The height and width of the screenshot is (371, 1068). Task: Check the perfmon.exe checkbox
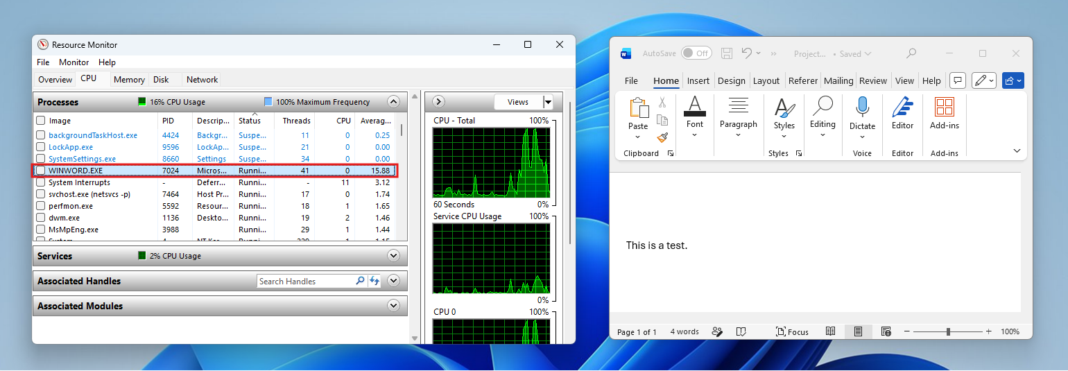[41, 206]
